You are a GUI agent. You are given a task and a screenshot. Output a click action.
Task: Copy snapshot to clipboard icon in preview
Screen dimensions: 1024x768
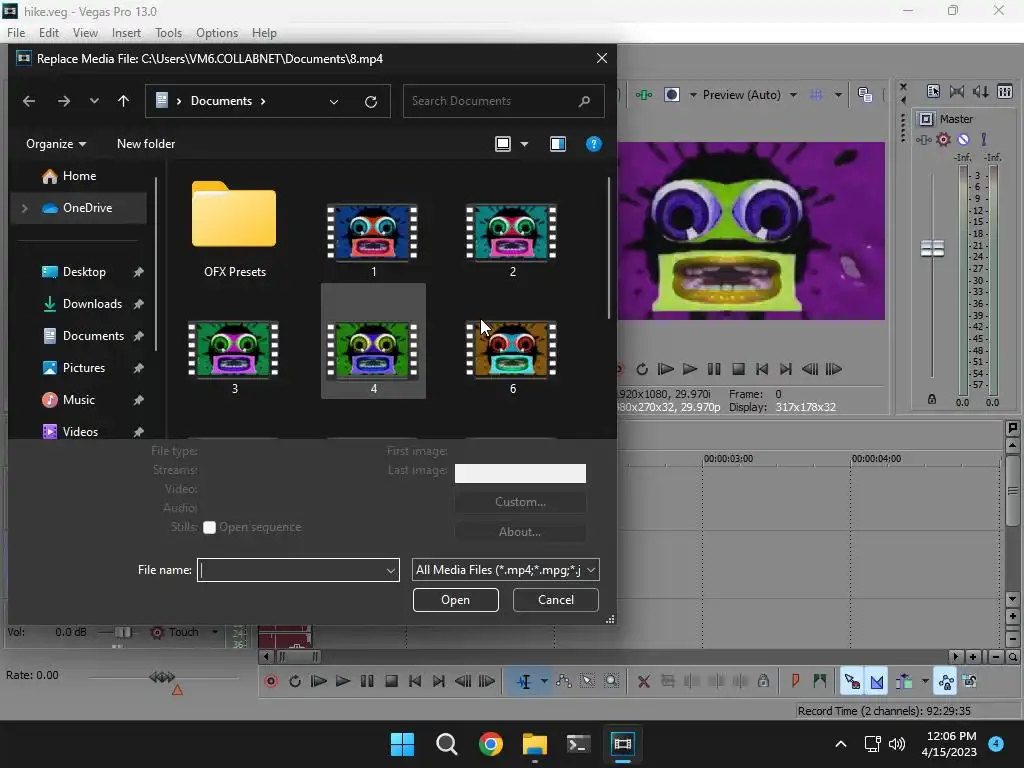click(x=865, y=95)
